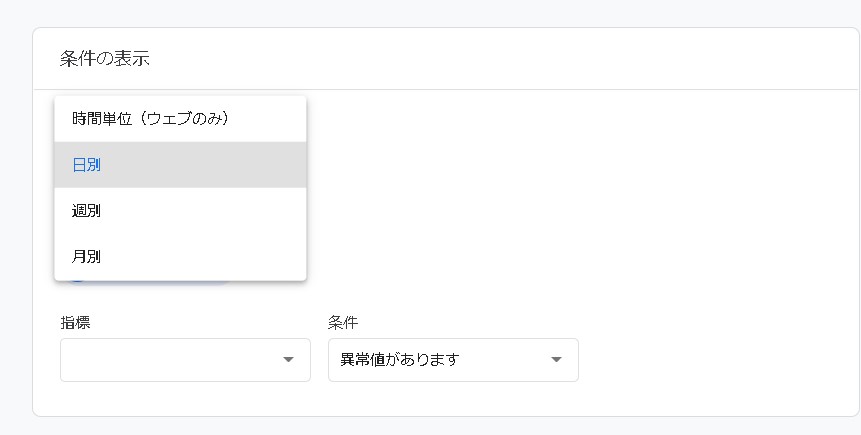Click the 条件 field label
861x435 pixels.
343,323
